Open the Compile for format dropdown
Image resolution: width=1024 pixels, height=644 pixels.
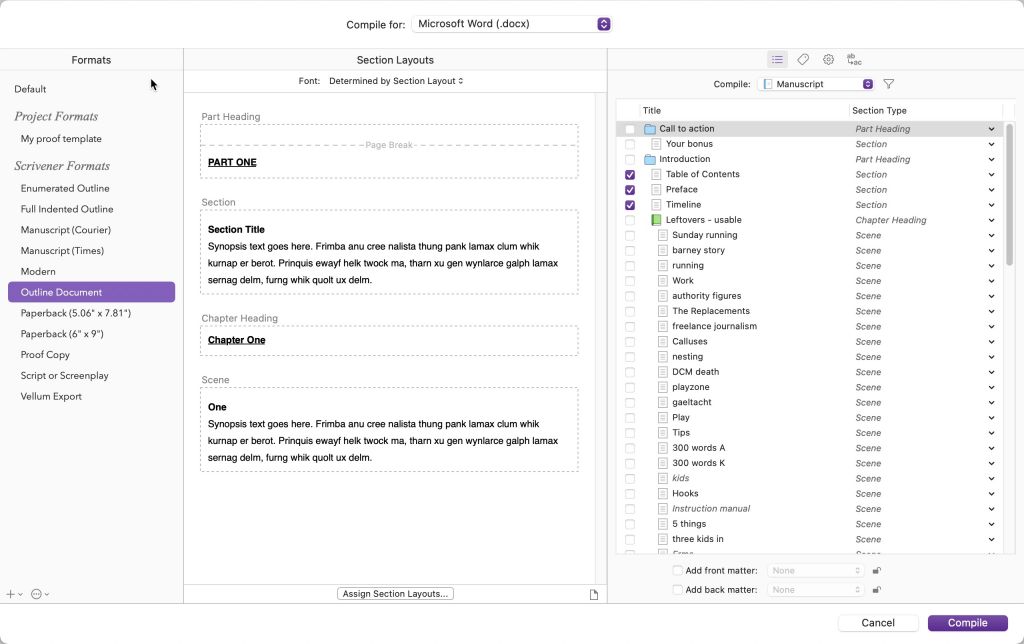pyautogui.click(x=511, y=23)
